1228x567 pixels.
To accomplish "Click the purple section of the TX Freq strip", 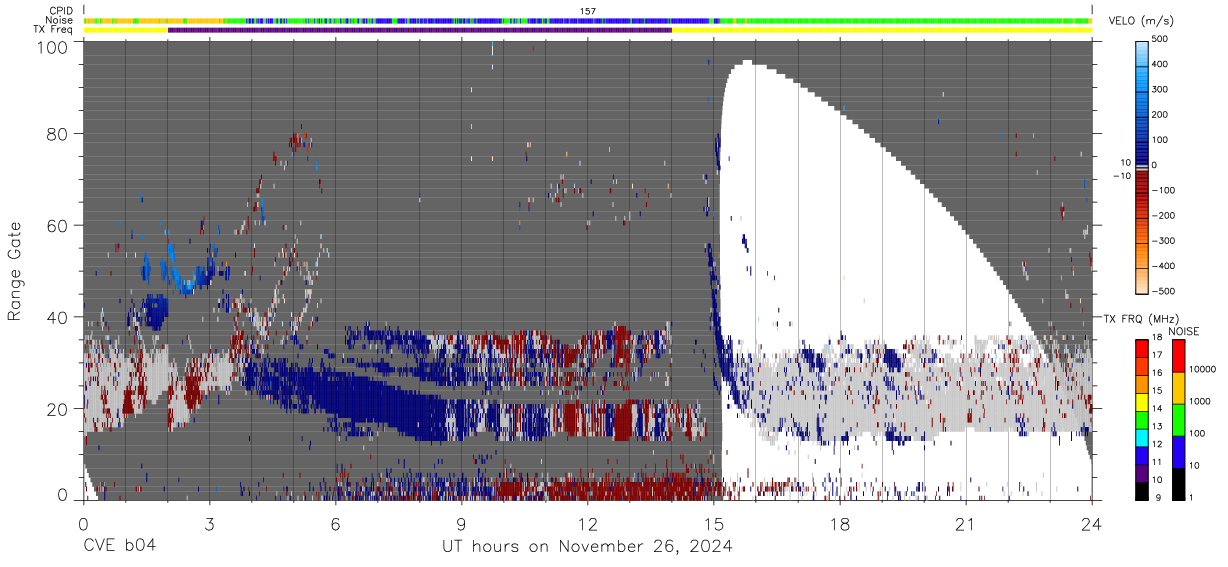I will coord(420,30).
